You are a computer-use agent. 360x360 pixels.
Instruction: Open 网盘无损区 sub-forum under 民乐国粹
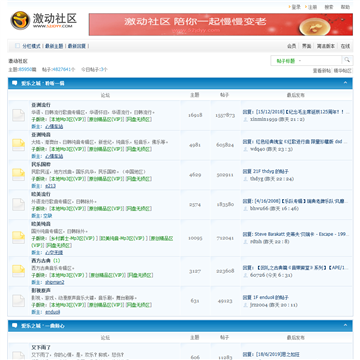point(139,179)
